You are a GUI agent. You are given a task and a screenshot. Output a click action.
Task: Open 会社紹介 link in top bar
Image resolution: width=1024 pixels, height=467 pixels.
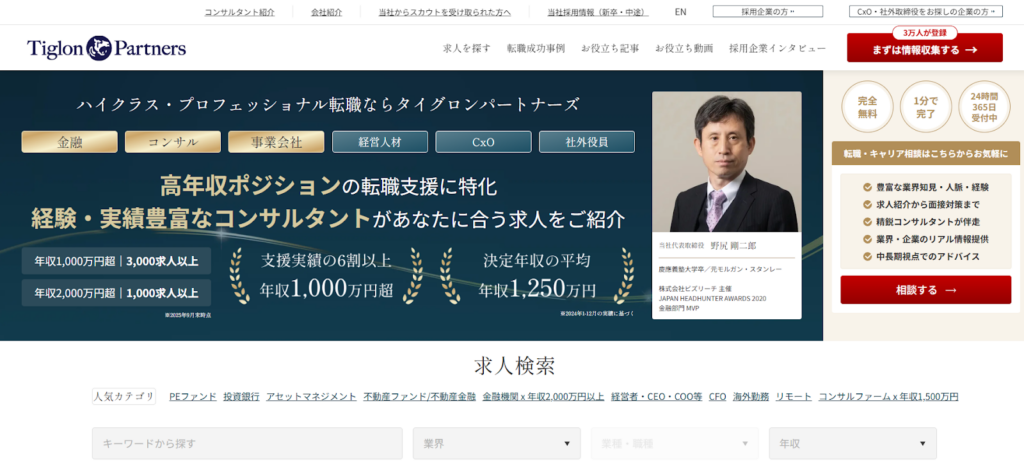tap(327, 12)
